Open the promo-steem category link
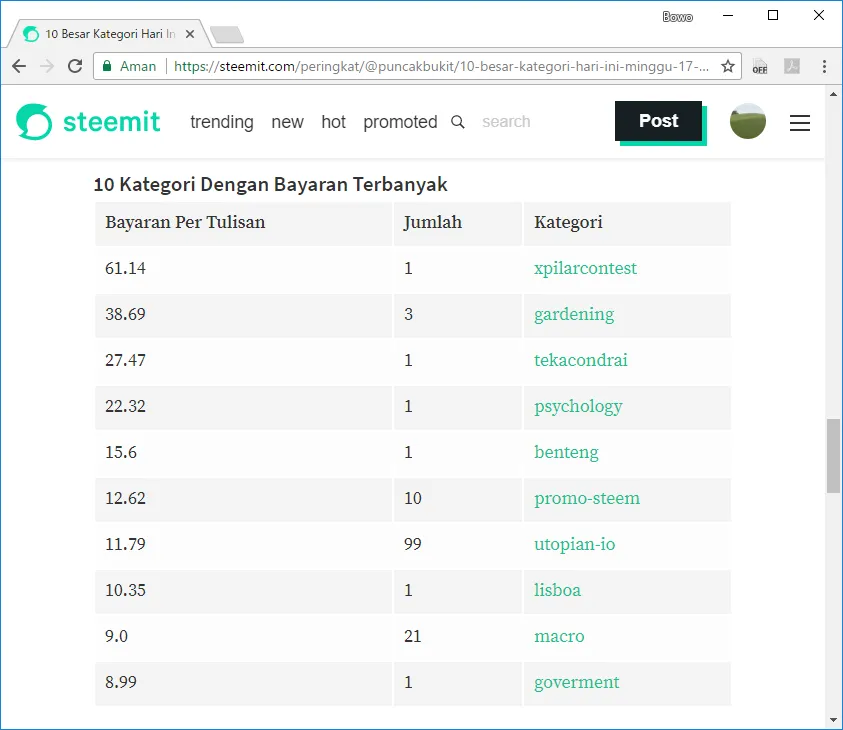This screenshot has width=843, height=730. tap(587, 498)
